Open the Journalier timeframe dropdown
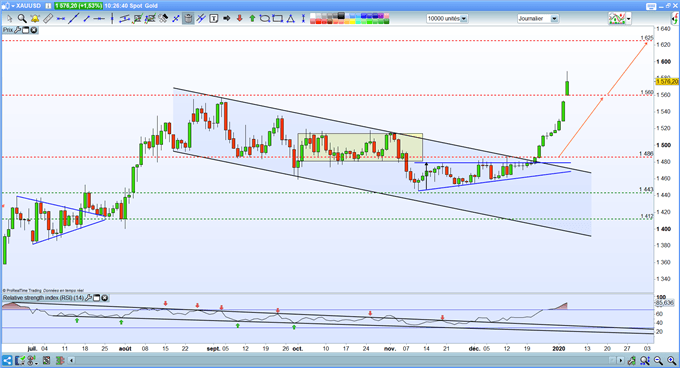 [554, 19]
